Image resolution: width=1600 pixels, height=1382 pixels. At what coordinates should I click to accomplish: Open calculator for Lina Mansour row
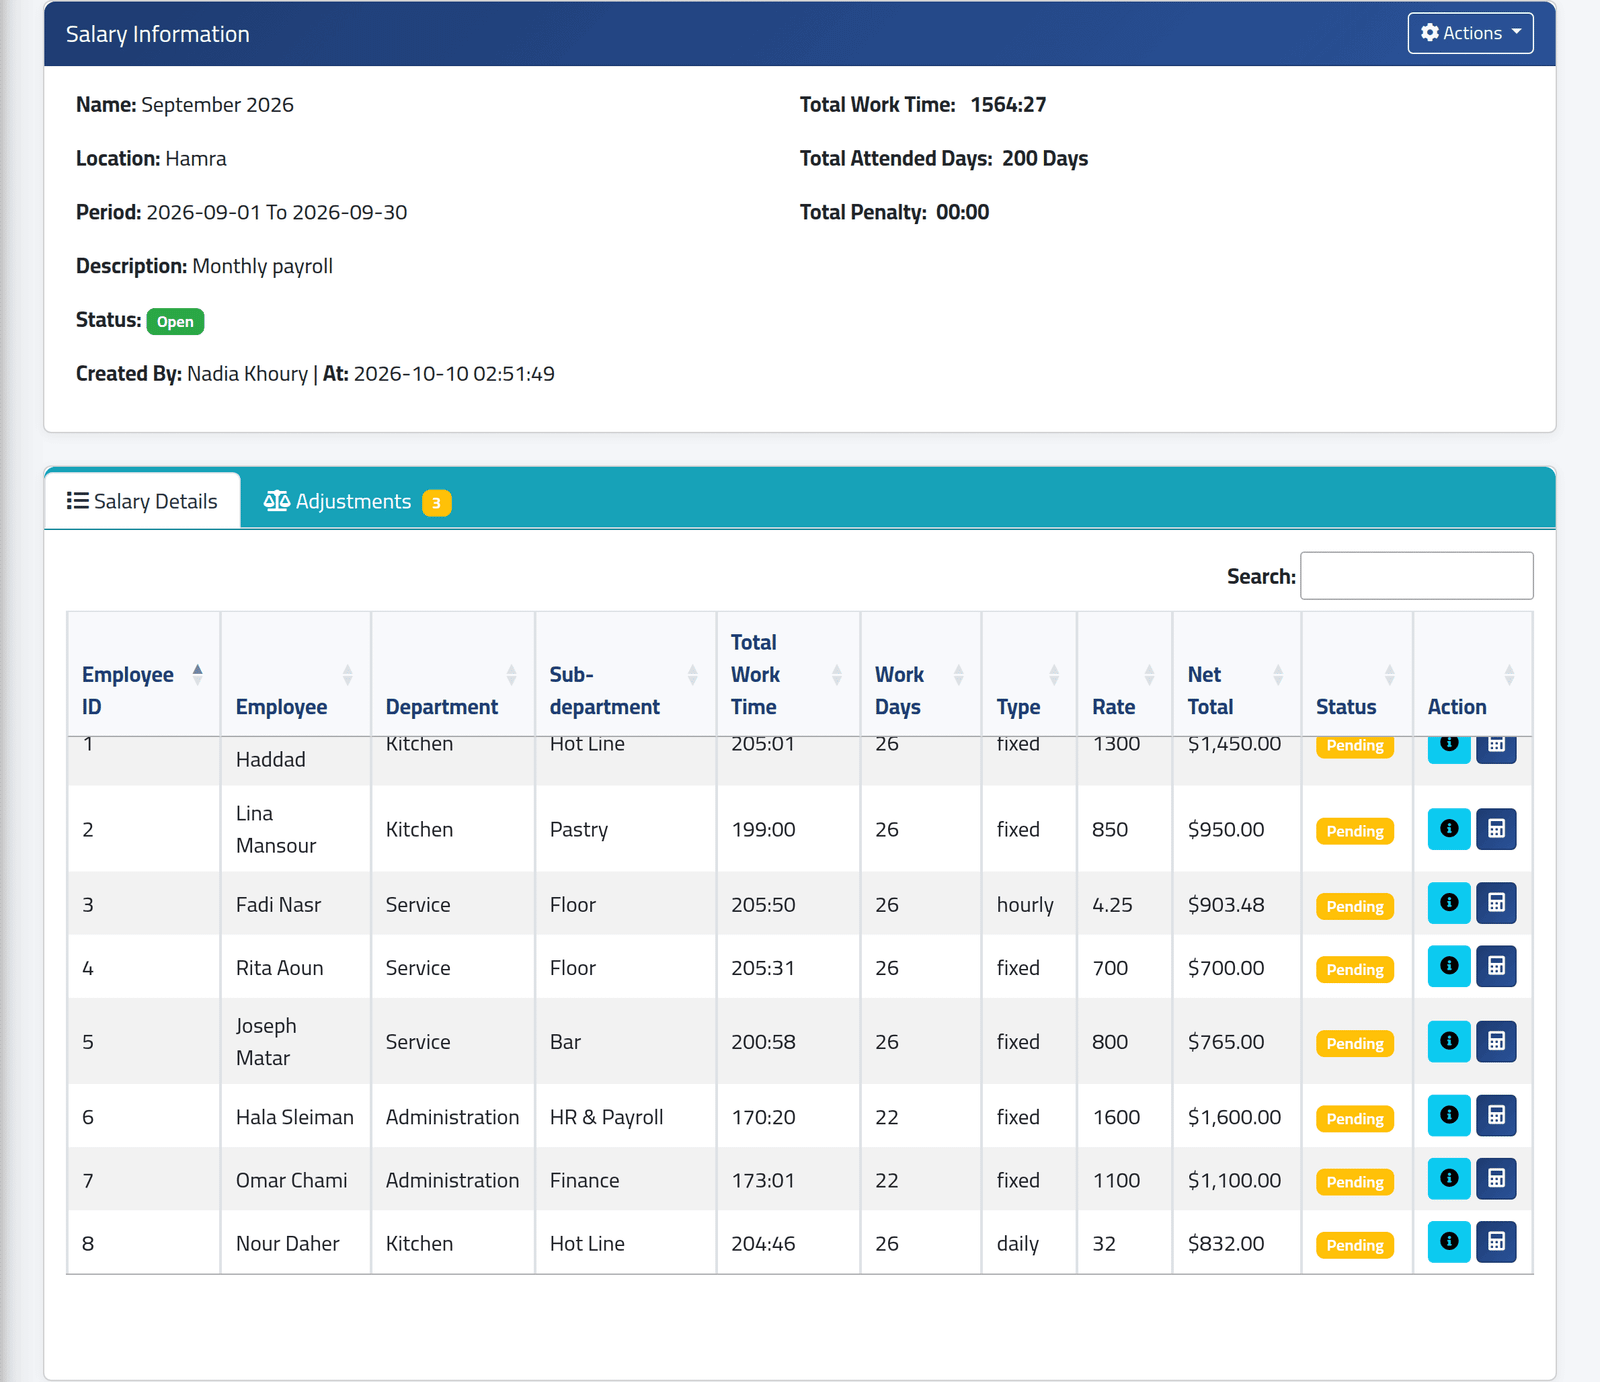[x=1496, y=829]
